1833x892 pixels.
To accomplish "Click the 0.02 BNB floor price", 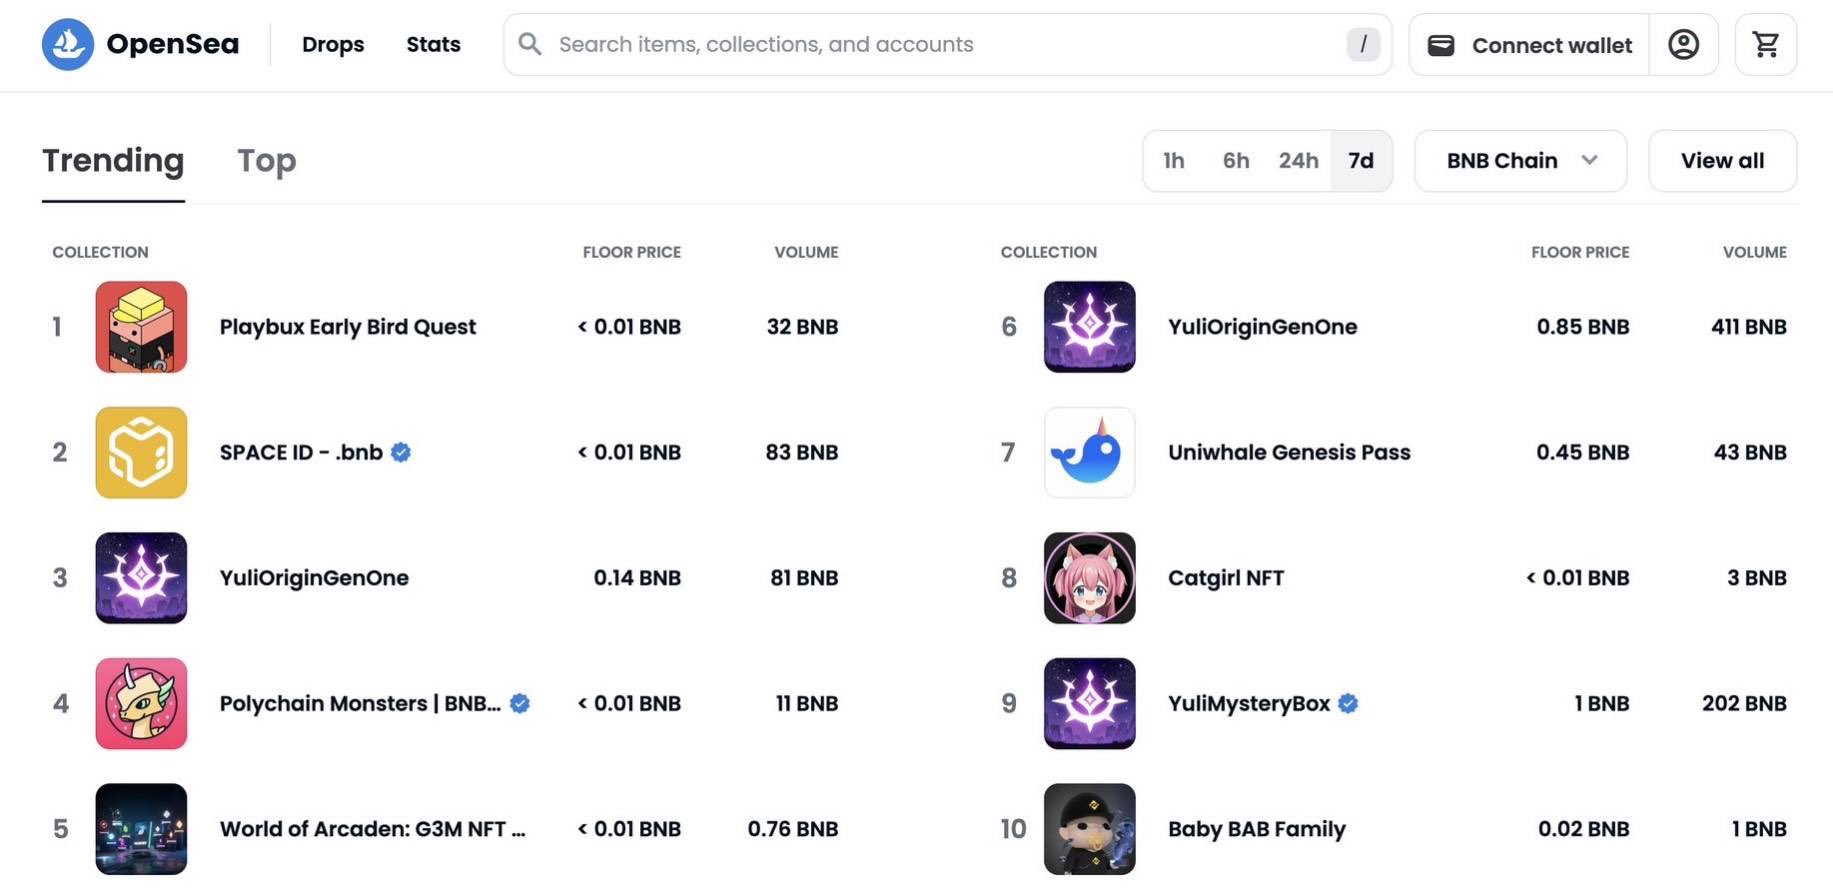I will click(x=1584, y=829).
